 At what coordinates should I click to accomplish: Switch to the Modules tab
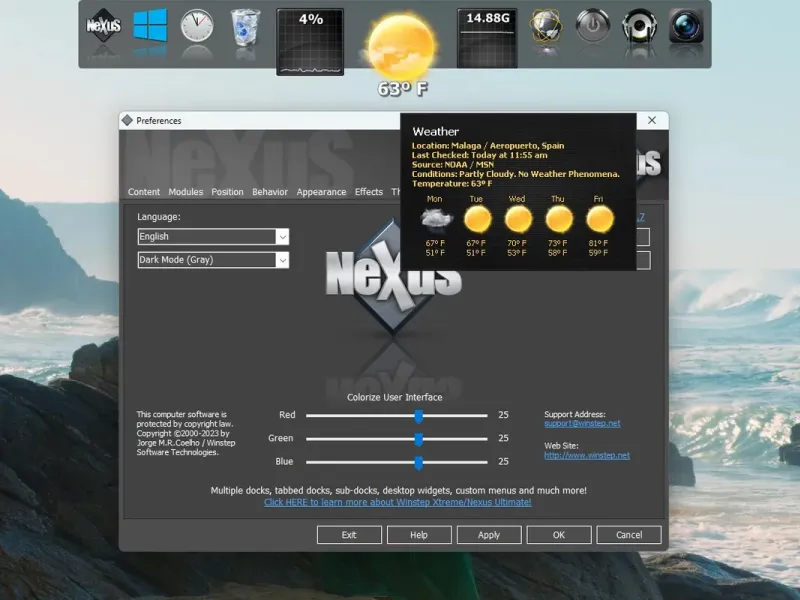coord(186,192)
